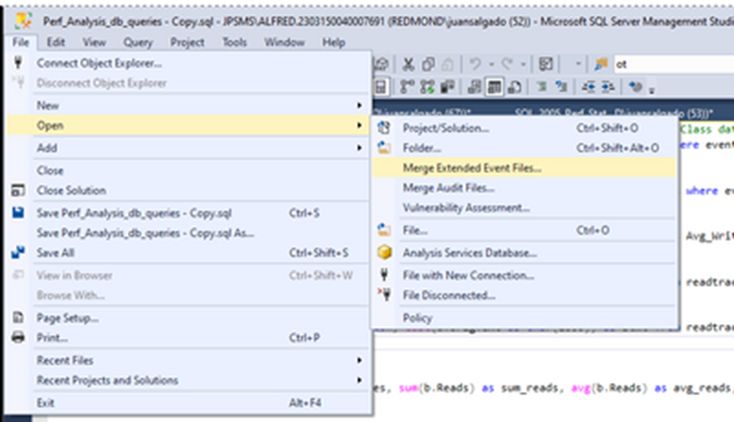Click the Page Setup menu icon
Image resolution: width=734 pixels, height=422 pixels.
pos(18,318)
